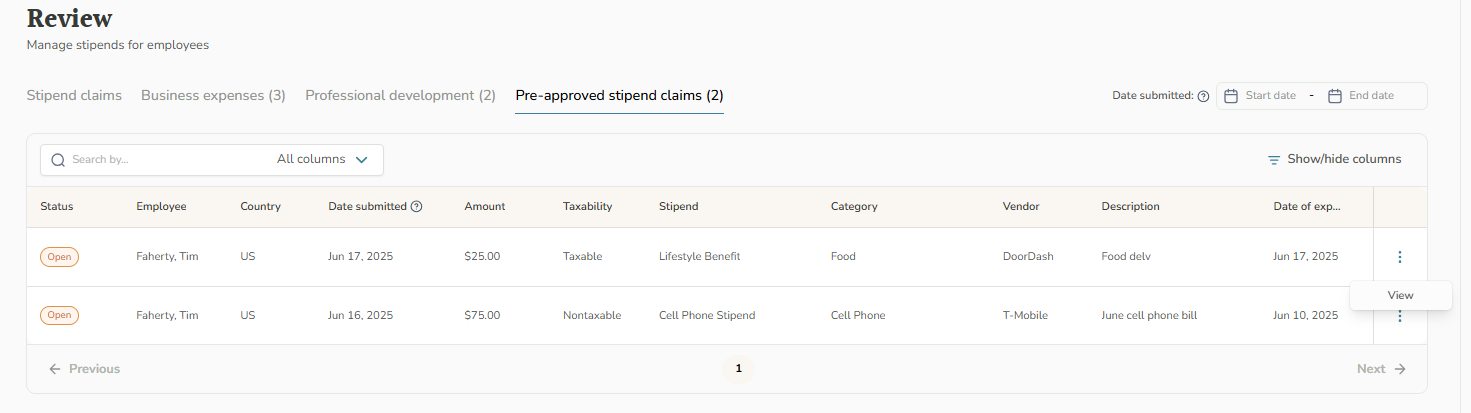This screenshot has height=413, width=1471.
Task: Click the End date calendar icon
Action: pyautogui.click(x=1334, y=96)
